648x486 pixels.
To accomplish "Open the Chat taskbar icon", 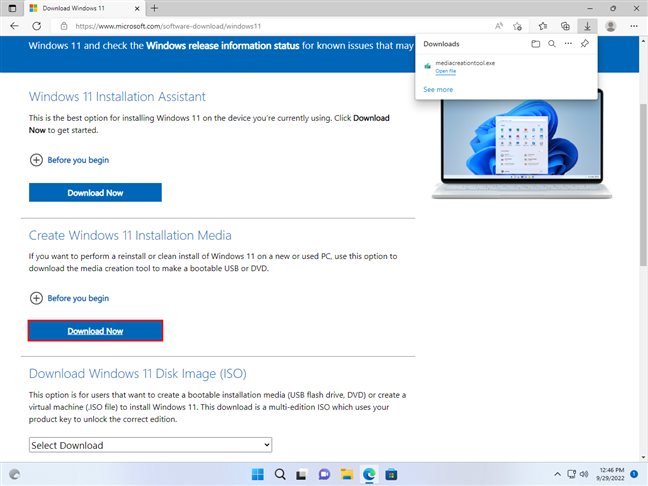I will click(x=324, y=474).
